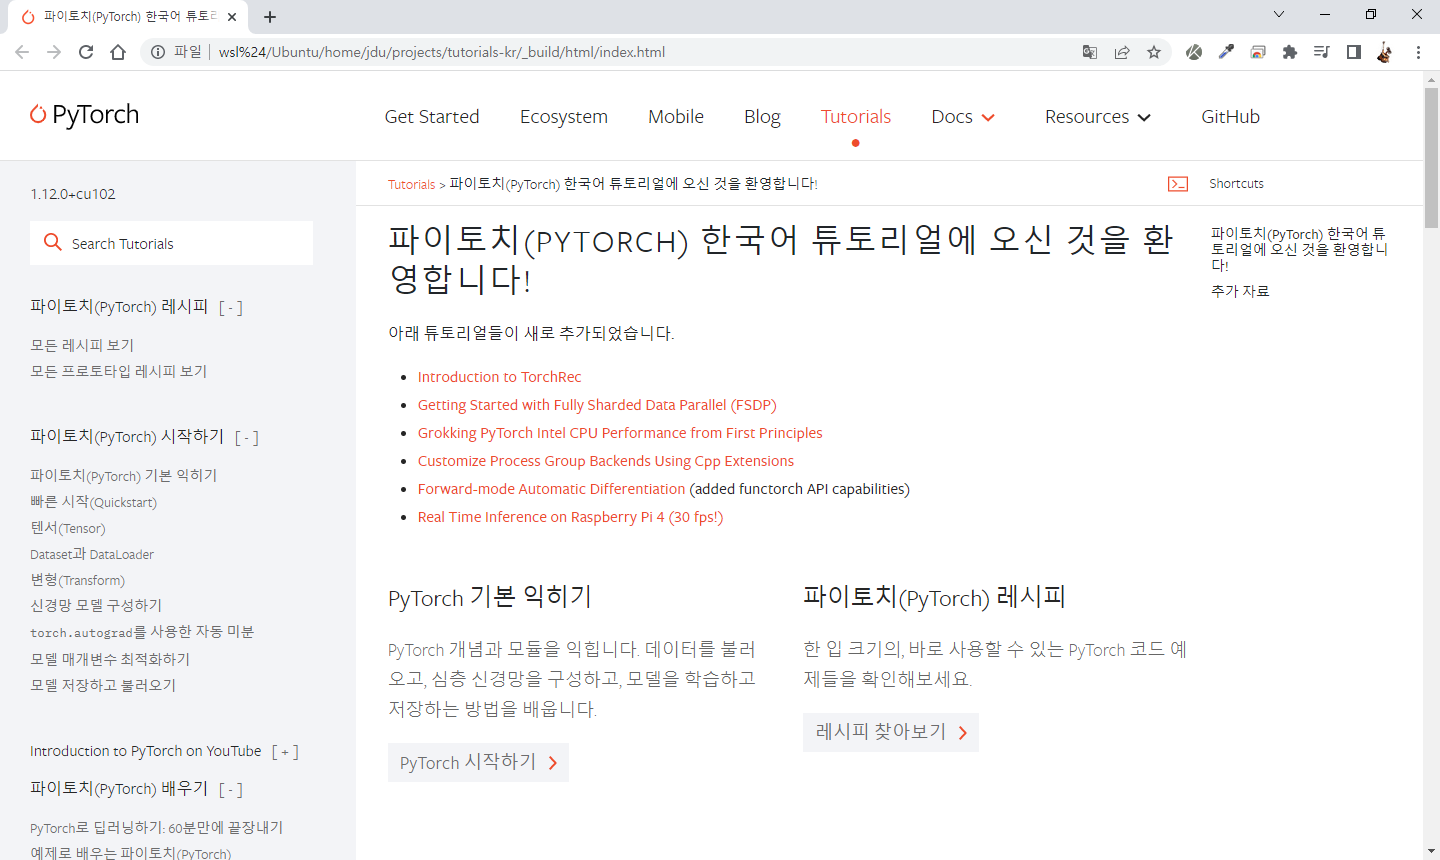This screenshot has height=860, width=1440.
Task: Open Get Started in top navigation
Action: (x=432, y=117)
